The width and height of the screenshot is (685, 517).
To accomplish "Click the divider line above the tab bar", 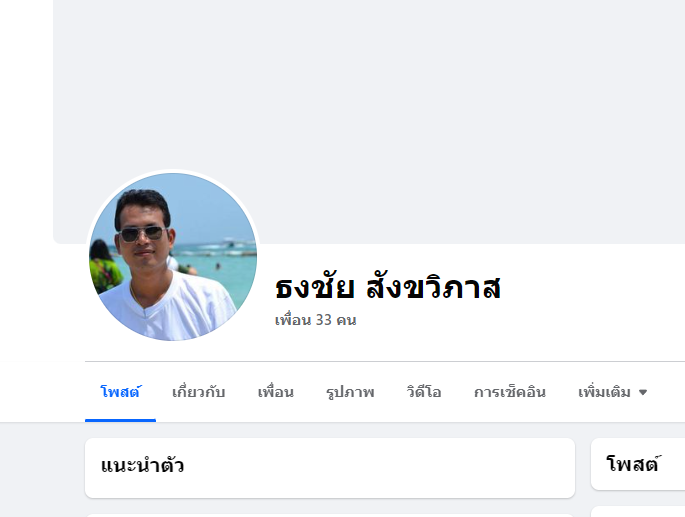I will coord(385,361).
